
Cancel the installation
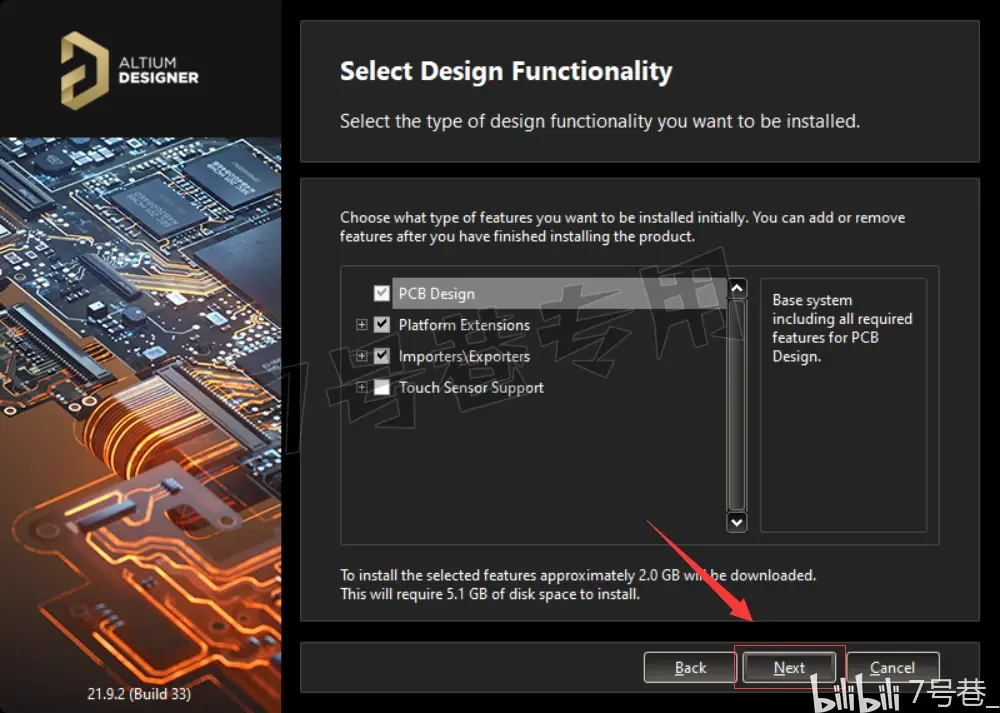click(893, 668)
